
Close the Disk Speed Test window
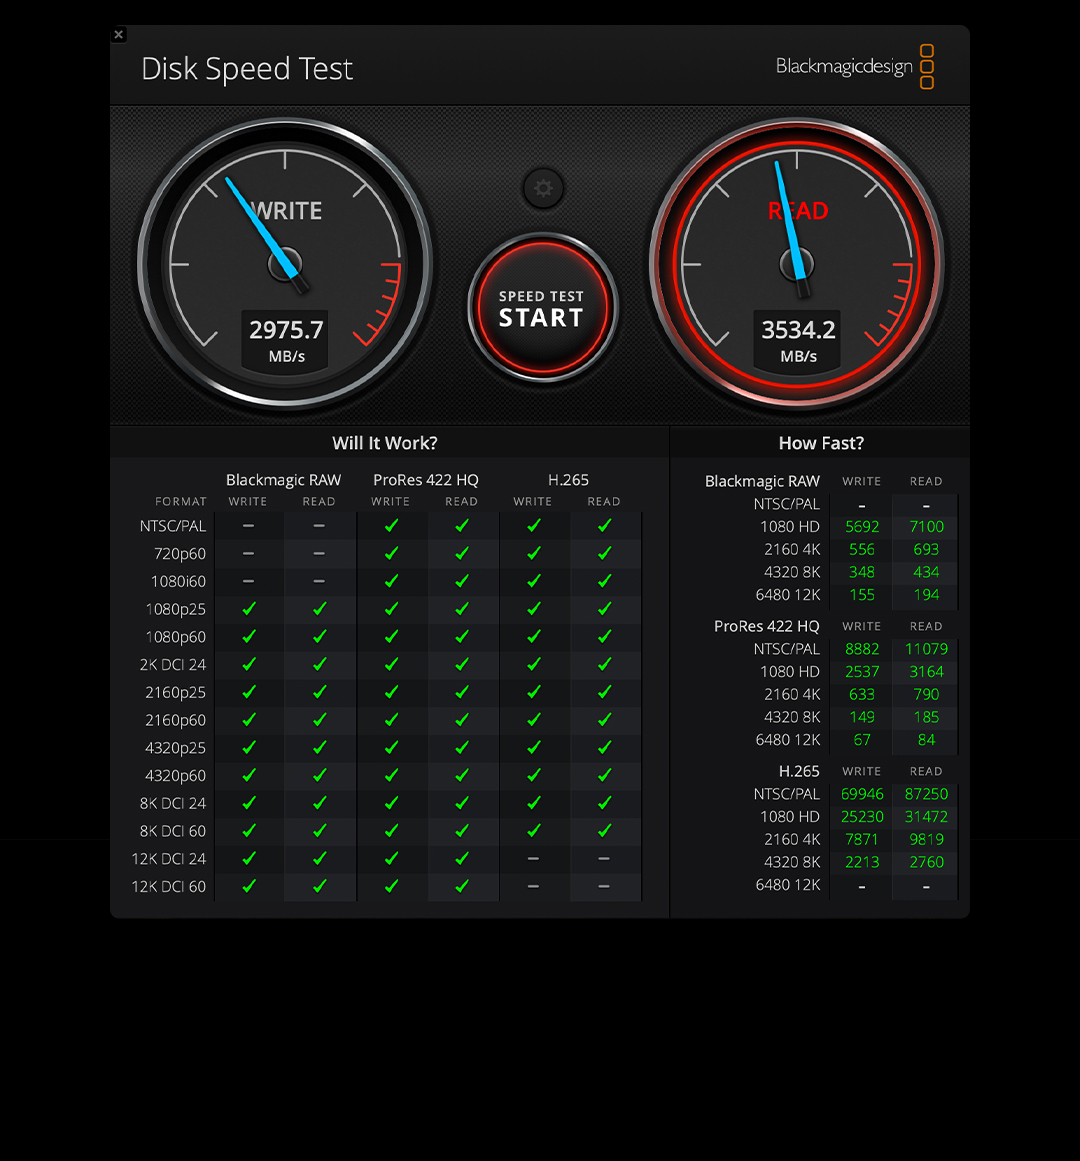pos(118,34)
